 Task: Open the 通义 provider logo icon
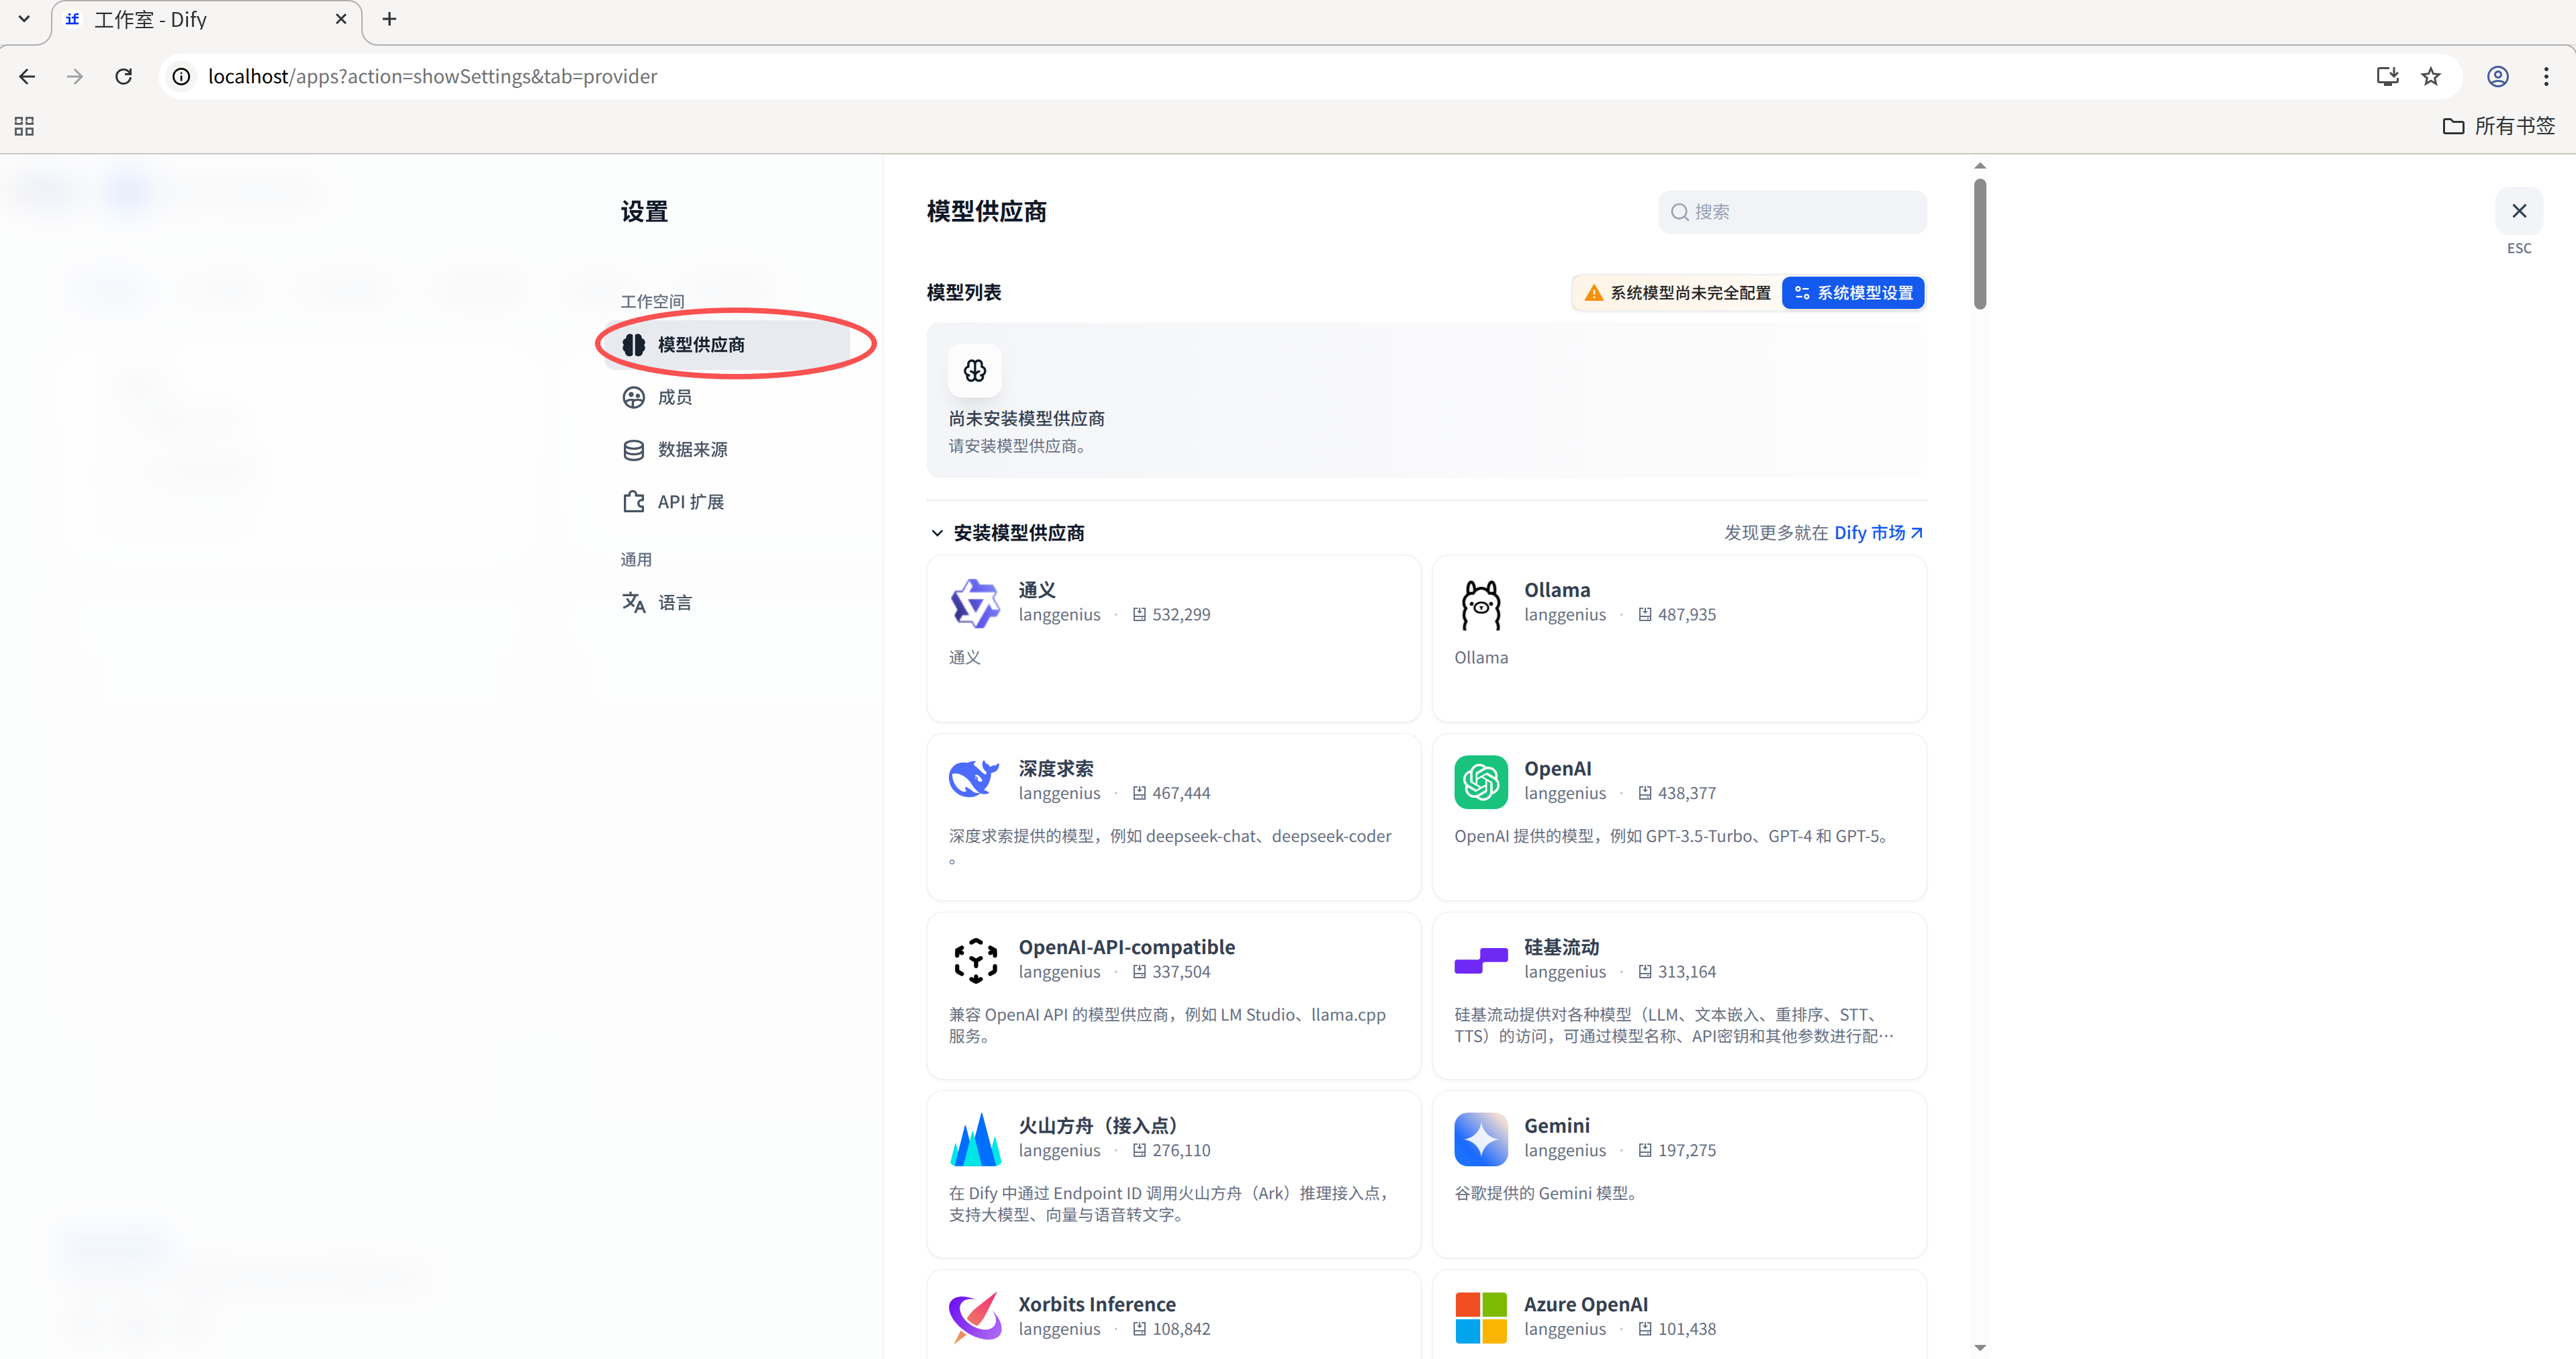(974, 604)
